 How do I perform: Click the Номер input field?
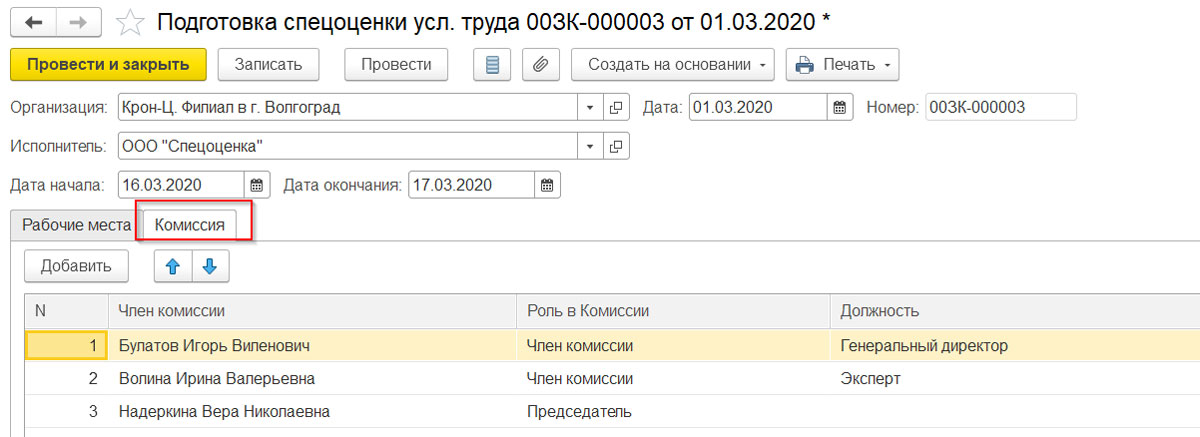point(1000,107)
